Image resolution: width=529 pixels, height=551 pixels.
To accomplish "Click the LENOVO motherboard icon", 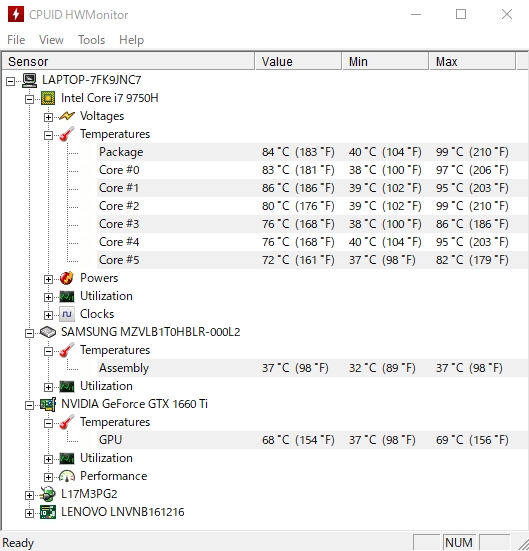I will pos(48,512).
